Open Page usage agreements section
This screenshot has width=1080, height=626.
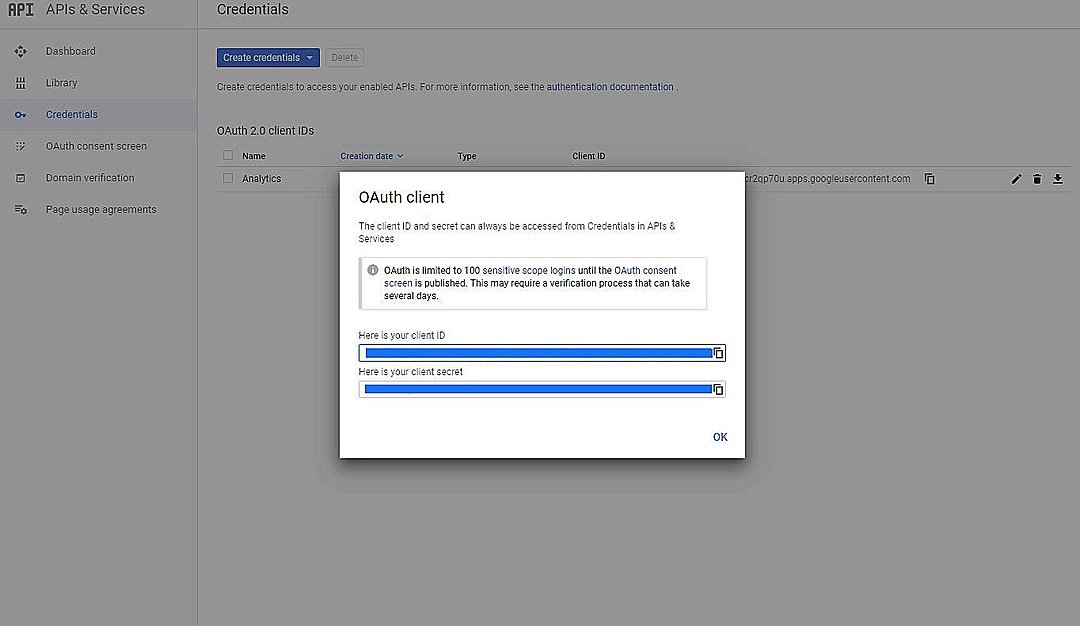coord(101,210)
